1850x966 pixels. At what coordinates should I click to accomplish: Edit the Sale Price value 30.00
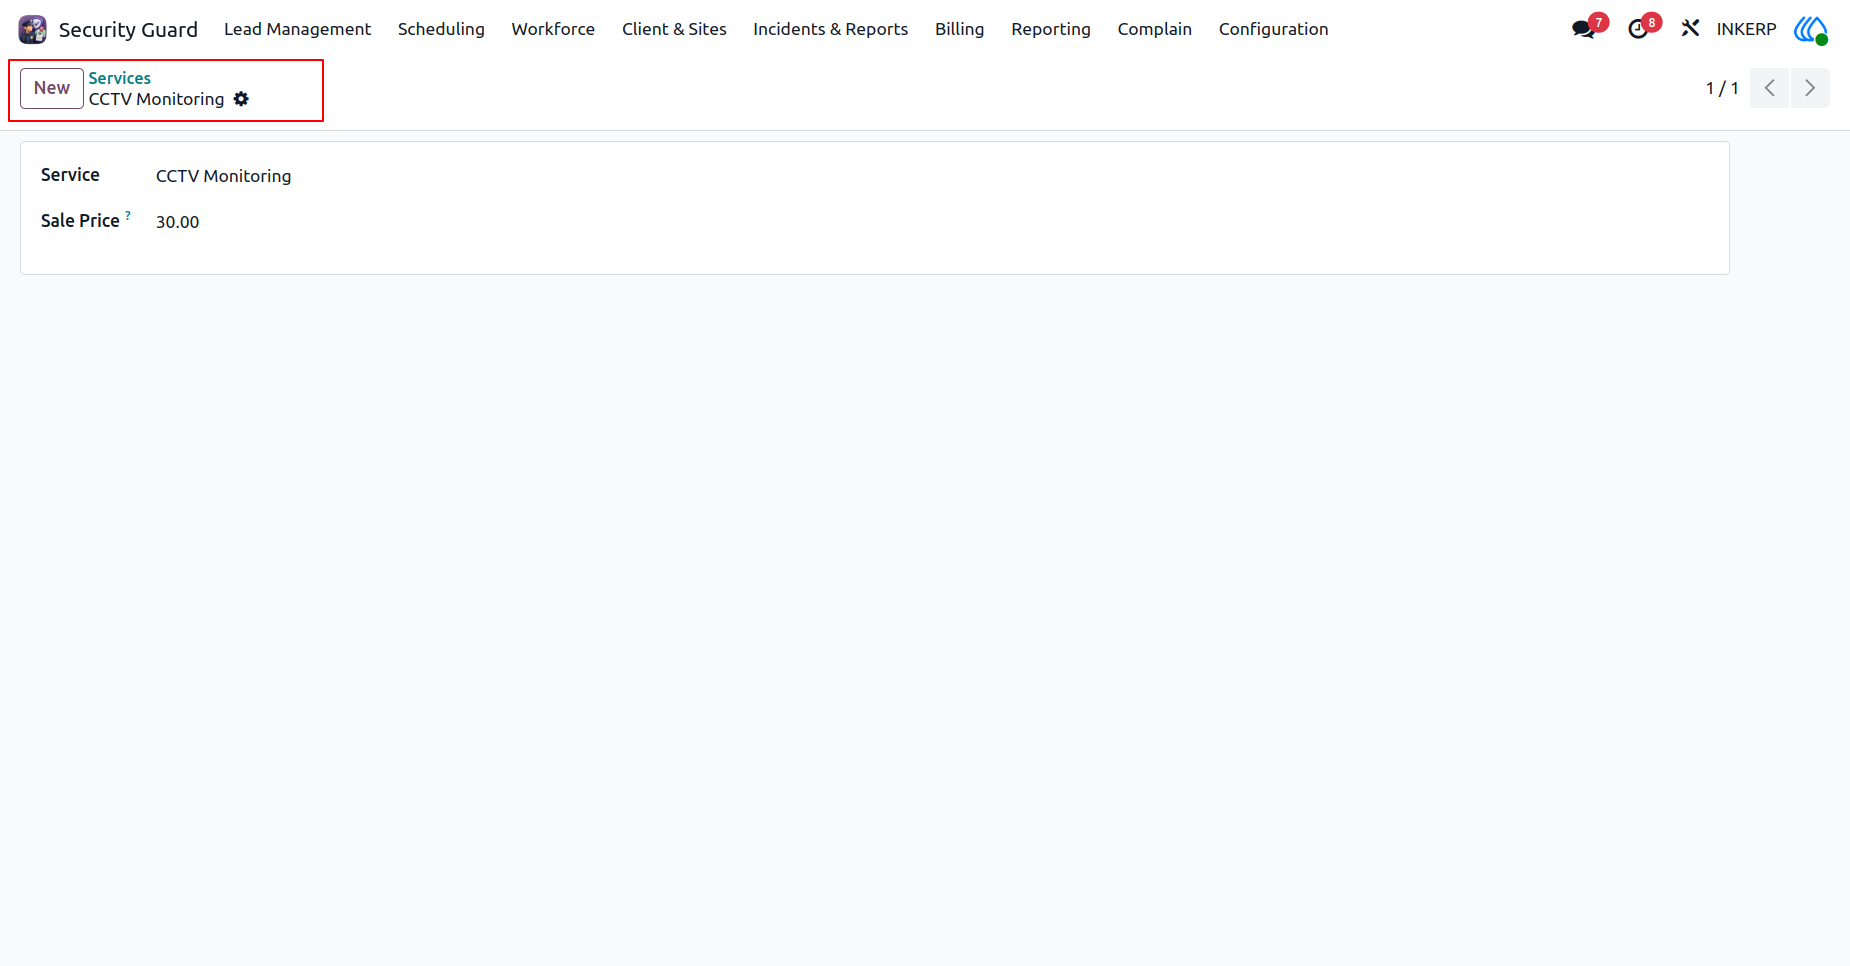pos(178,222)
